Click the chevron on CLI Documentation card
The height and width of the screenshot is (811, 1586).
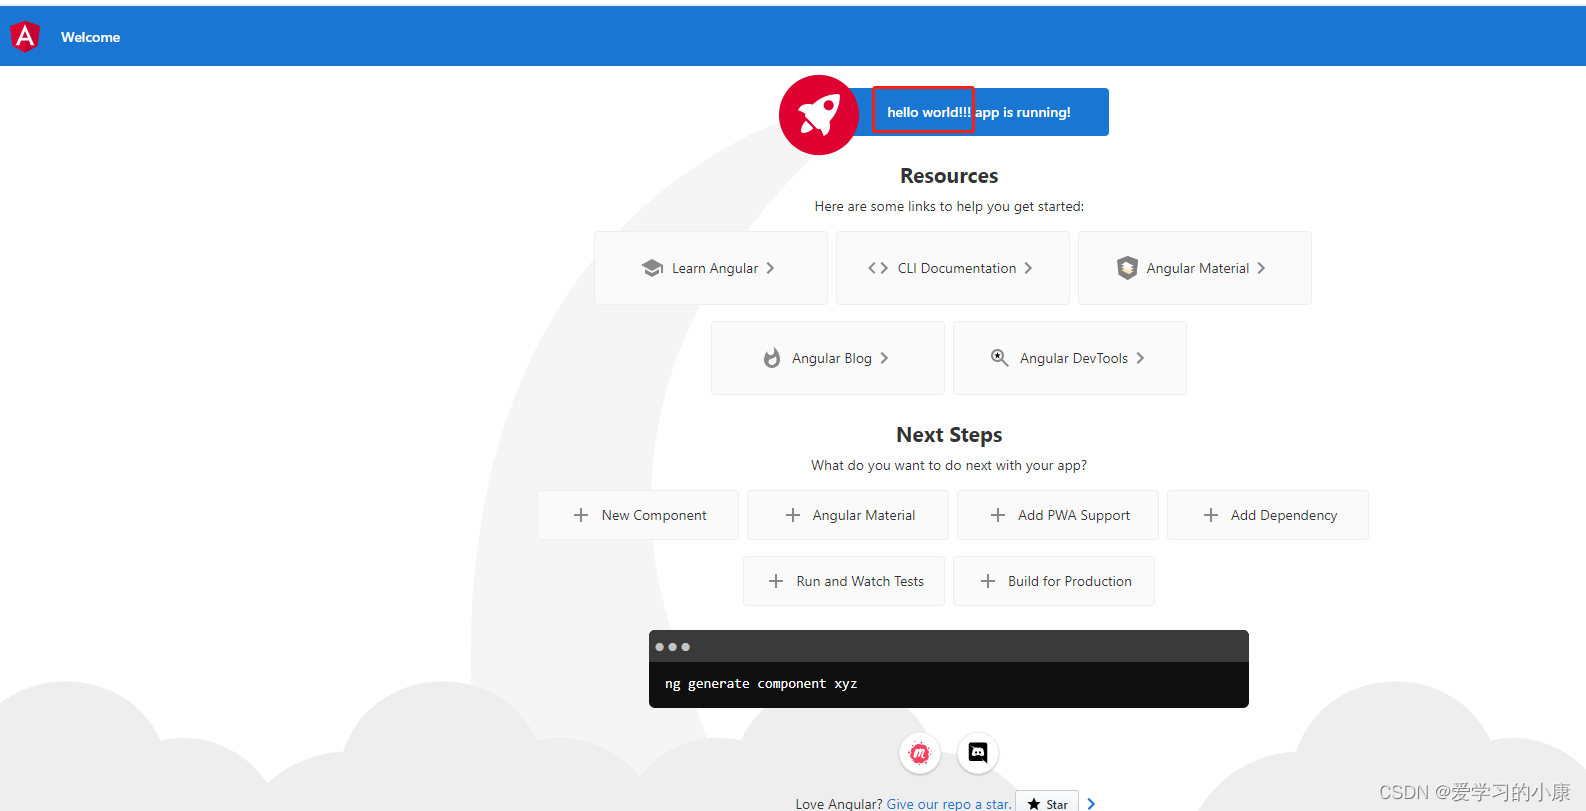1028,268
